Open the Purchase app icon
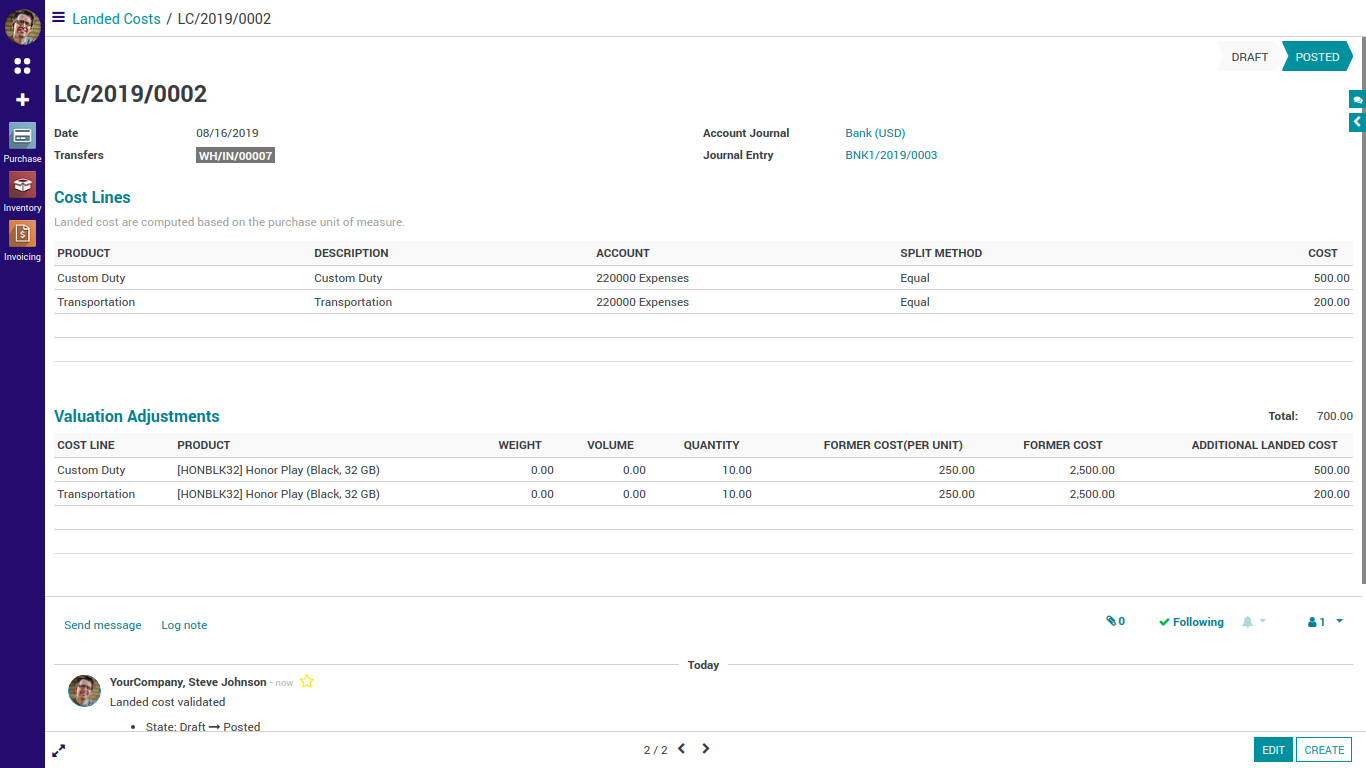This screenshot has width=1366, height=768. click(x=22, y=136)
